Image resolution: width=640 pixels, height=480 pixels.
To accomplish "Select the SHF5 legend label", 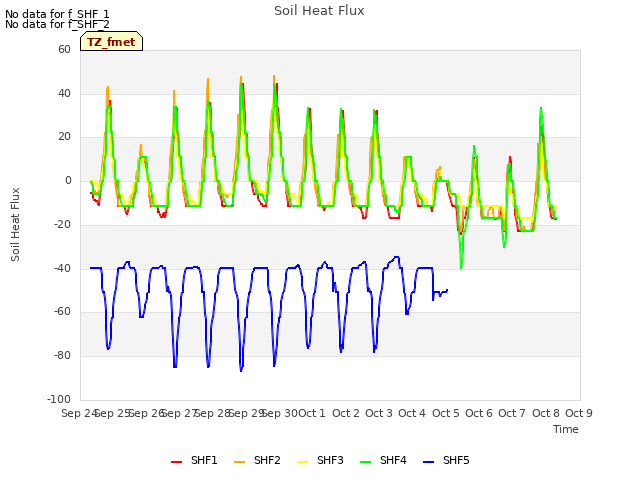I will pos(456,460).
